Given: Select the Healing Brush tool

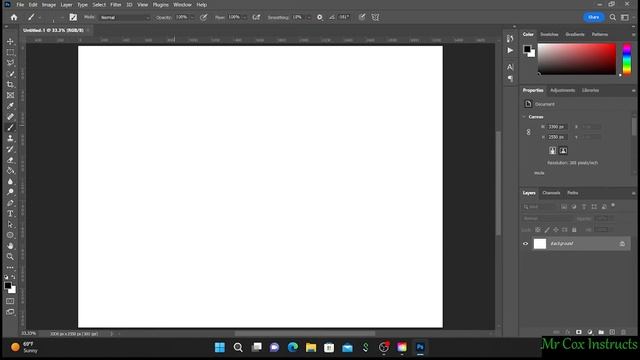Looking at the screenshot, I should (10, 117).
